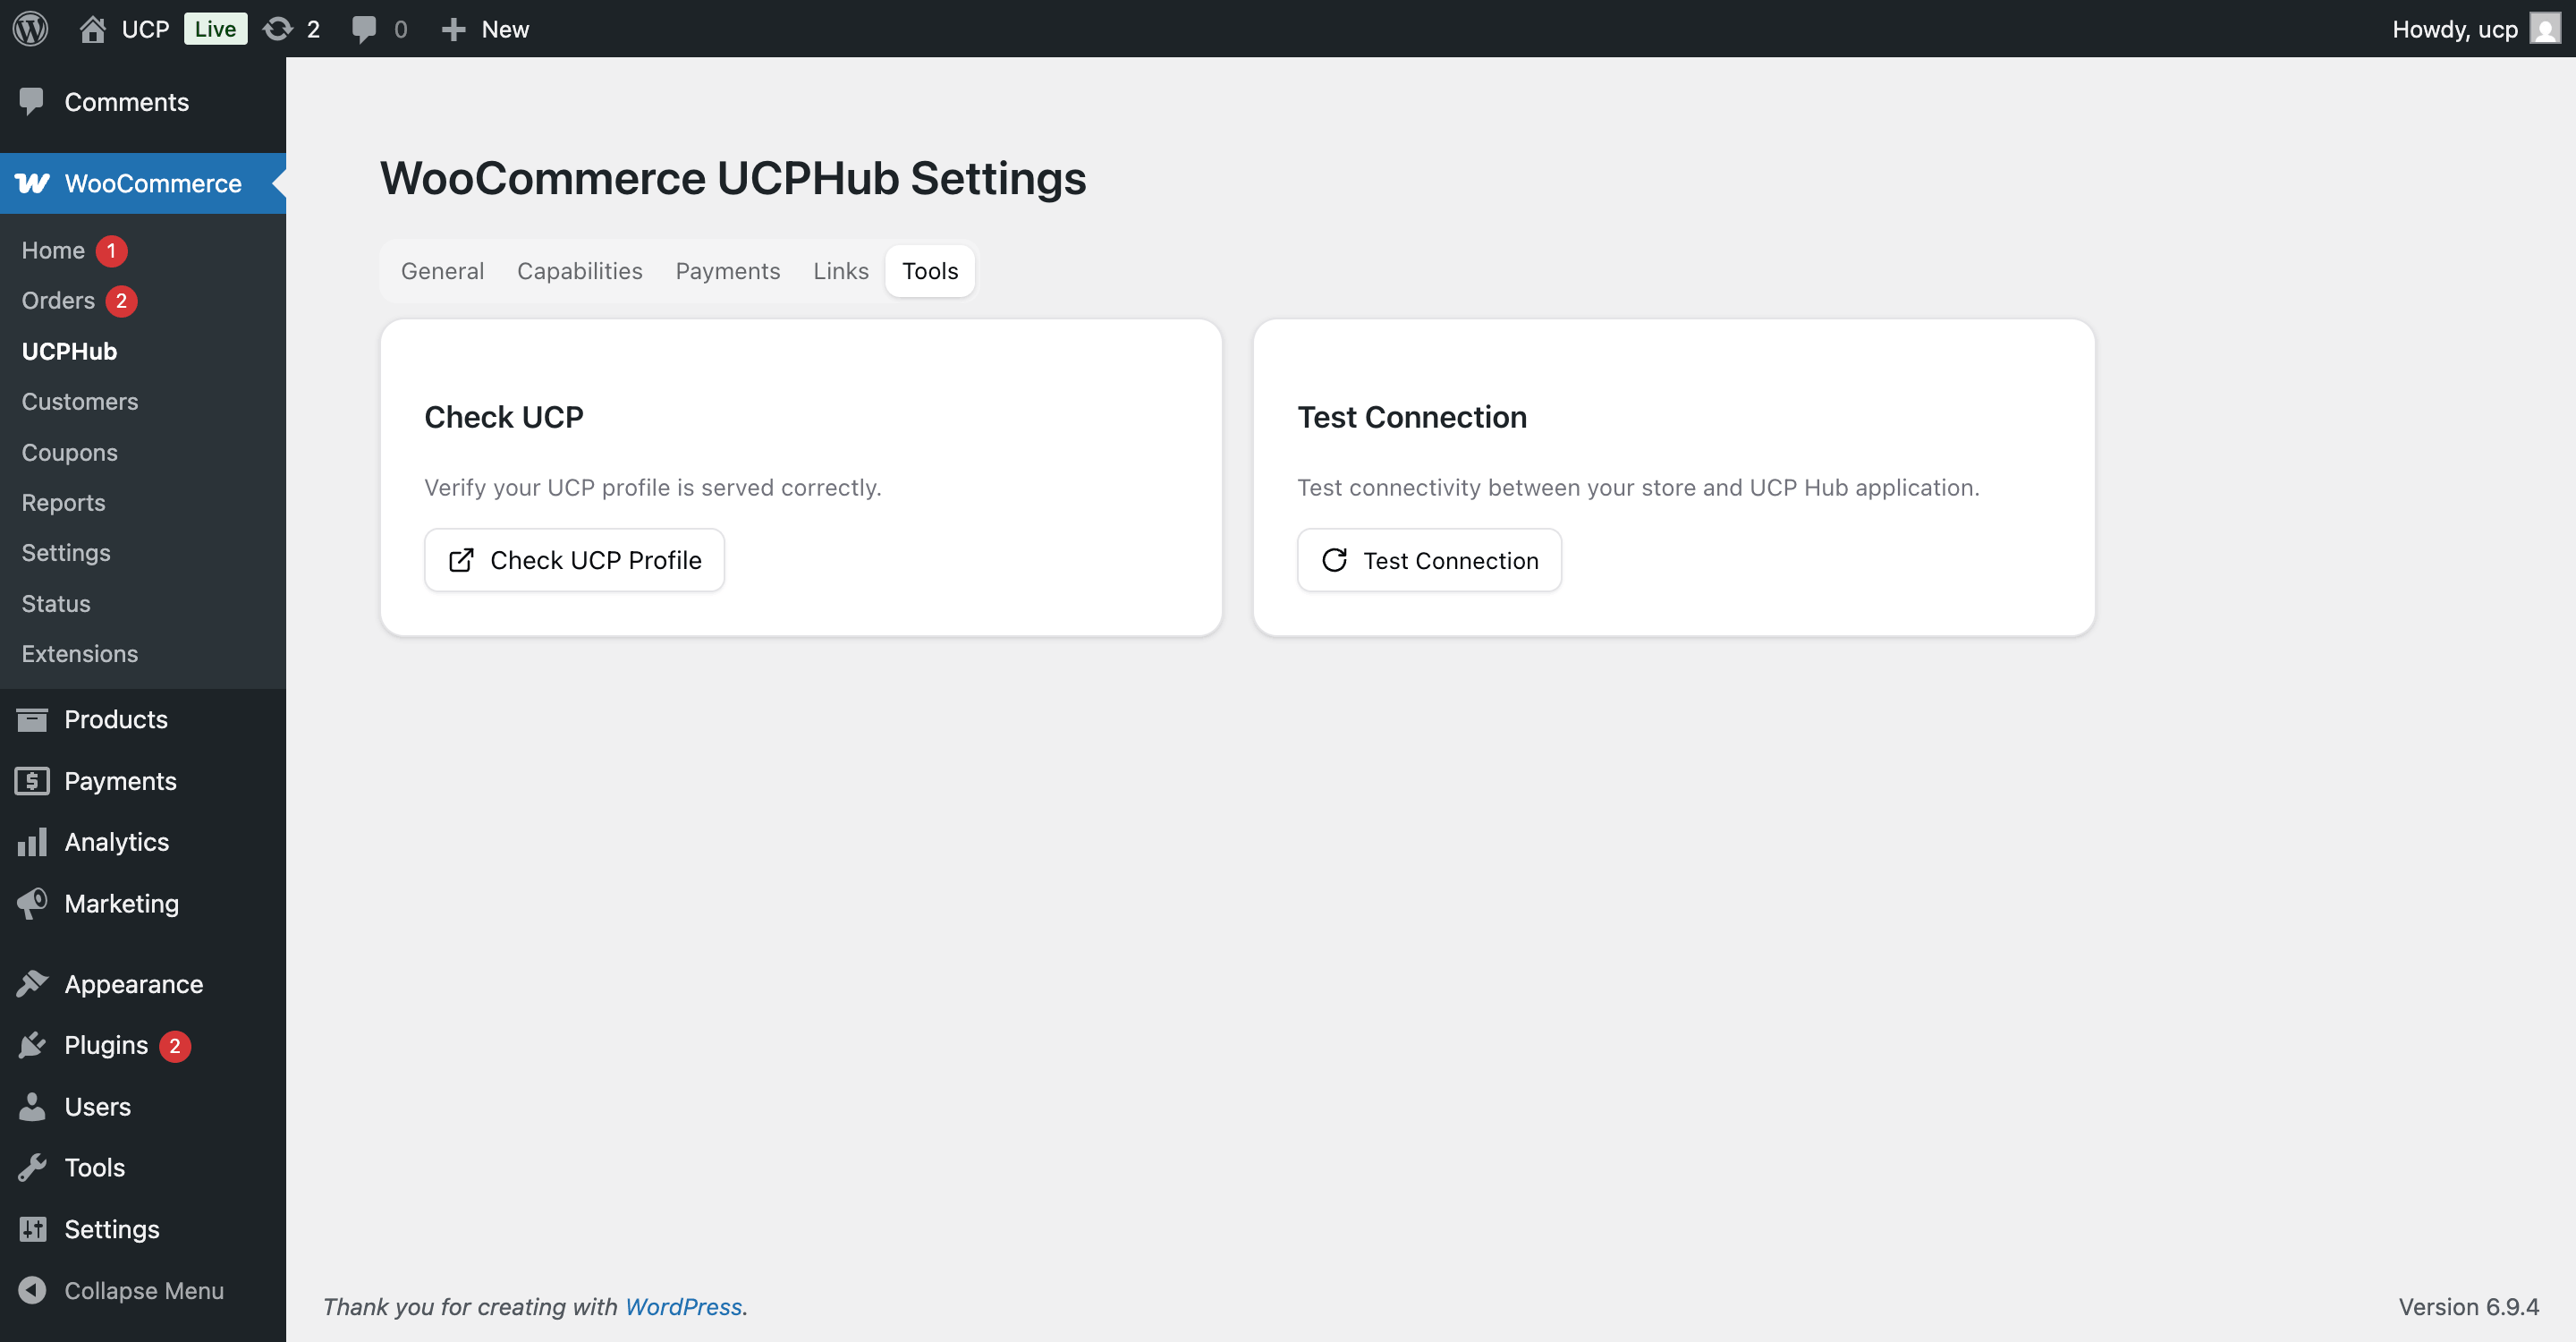The width and height of the screenshot is (2576, 1342).
Task: Select the Links tab
Action: (x=840, y=270)
